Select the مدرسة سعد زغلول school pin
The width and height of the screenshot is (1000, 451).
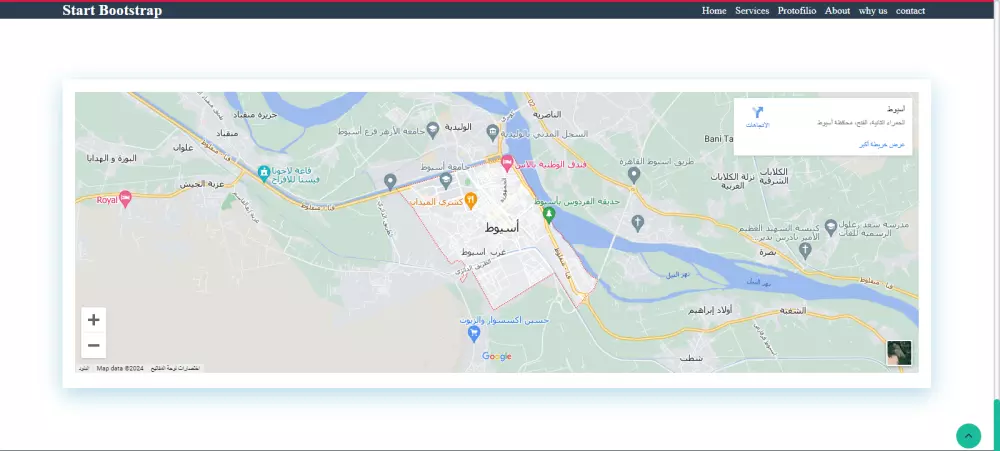tap(831, 226)
